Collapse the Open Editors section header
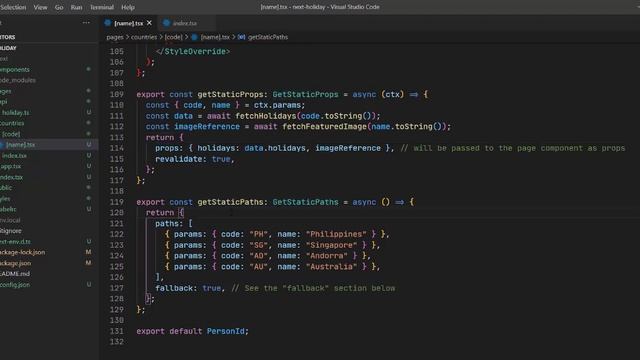This screenshot has width=640, height=360. coord(8,37)
